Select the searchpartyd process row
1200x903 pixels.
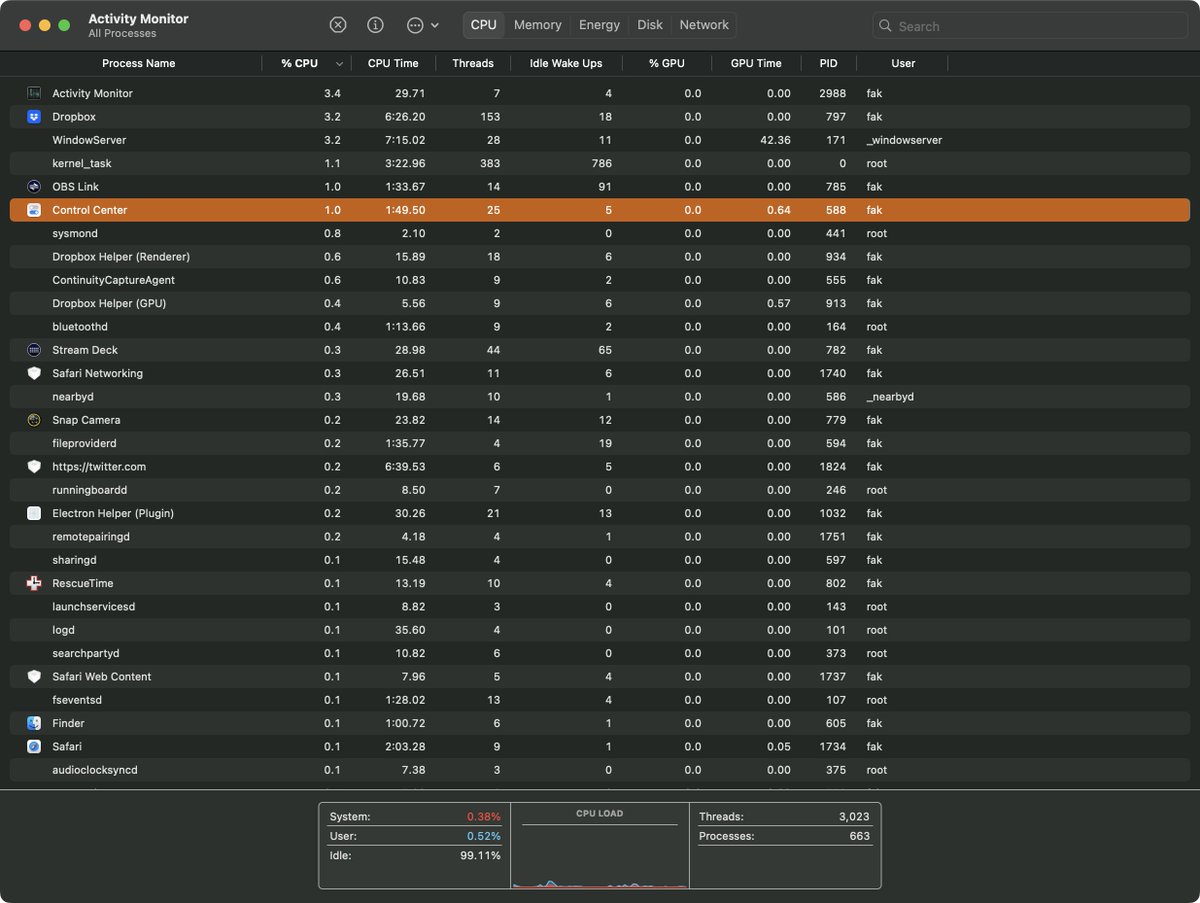click(x=600, y=653)
